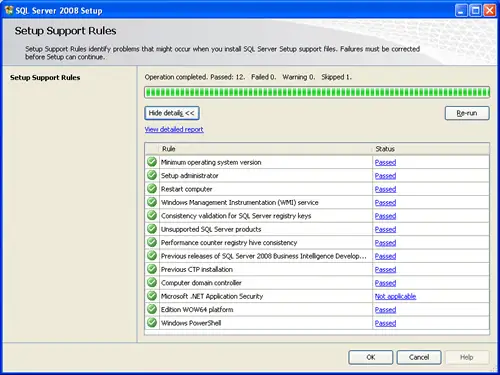Re-run the setup support rules
500x375 pixels.
[467, 113]
